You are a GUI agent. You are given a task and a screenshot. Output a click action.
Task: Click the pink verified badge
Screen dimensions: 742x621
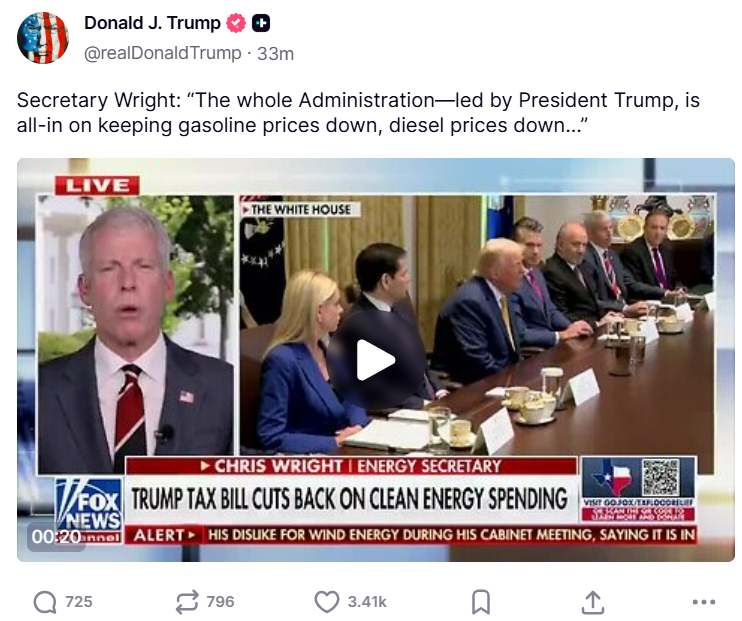[x=236, y=23]
